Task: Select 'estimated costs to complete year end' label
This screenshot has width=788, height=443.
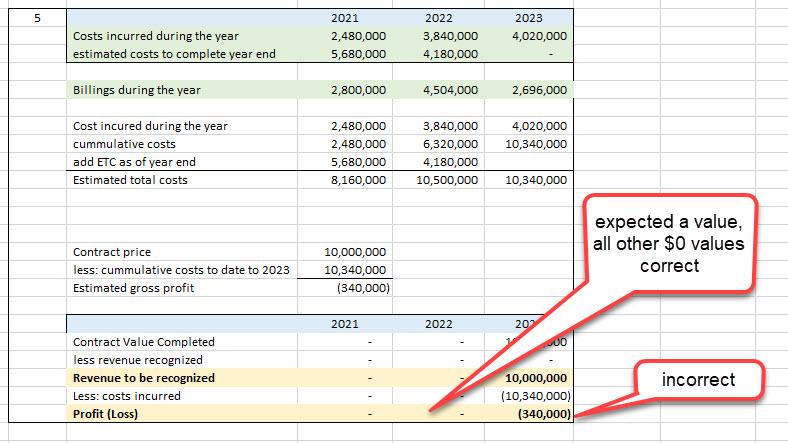Action: 174,54
